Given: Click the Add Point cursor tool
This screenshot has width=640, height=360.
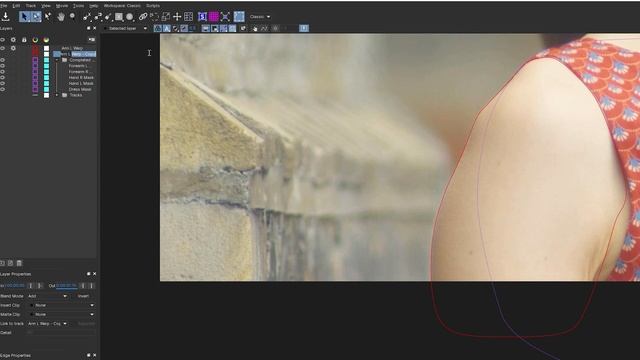Looking at the screenshot, I should (x=48, y=16).
